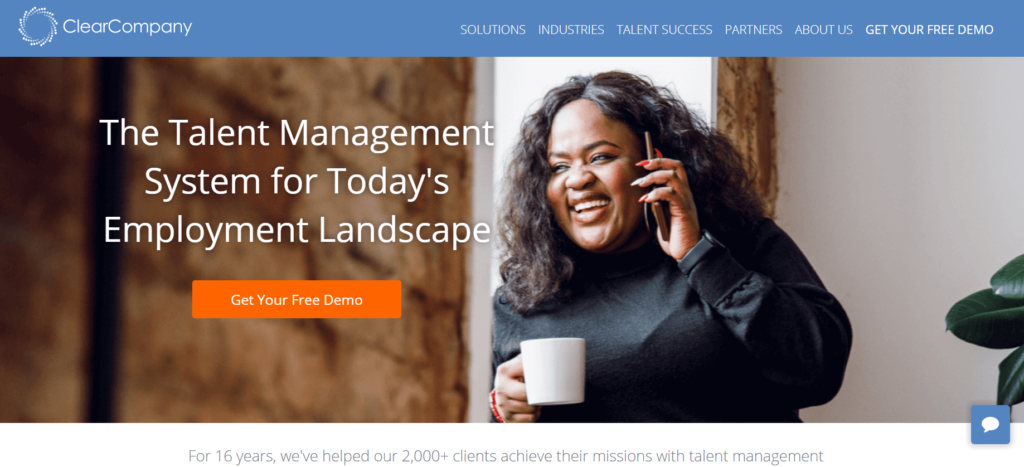Screen dimensions: 1024x467
Task: Open the Industries menu
Action: coord(571,29)
